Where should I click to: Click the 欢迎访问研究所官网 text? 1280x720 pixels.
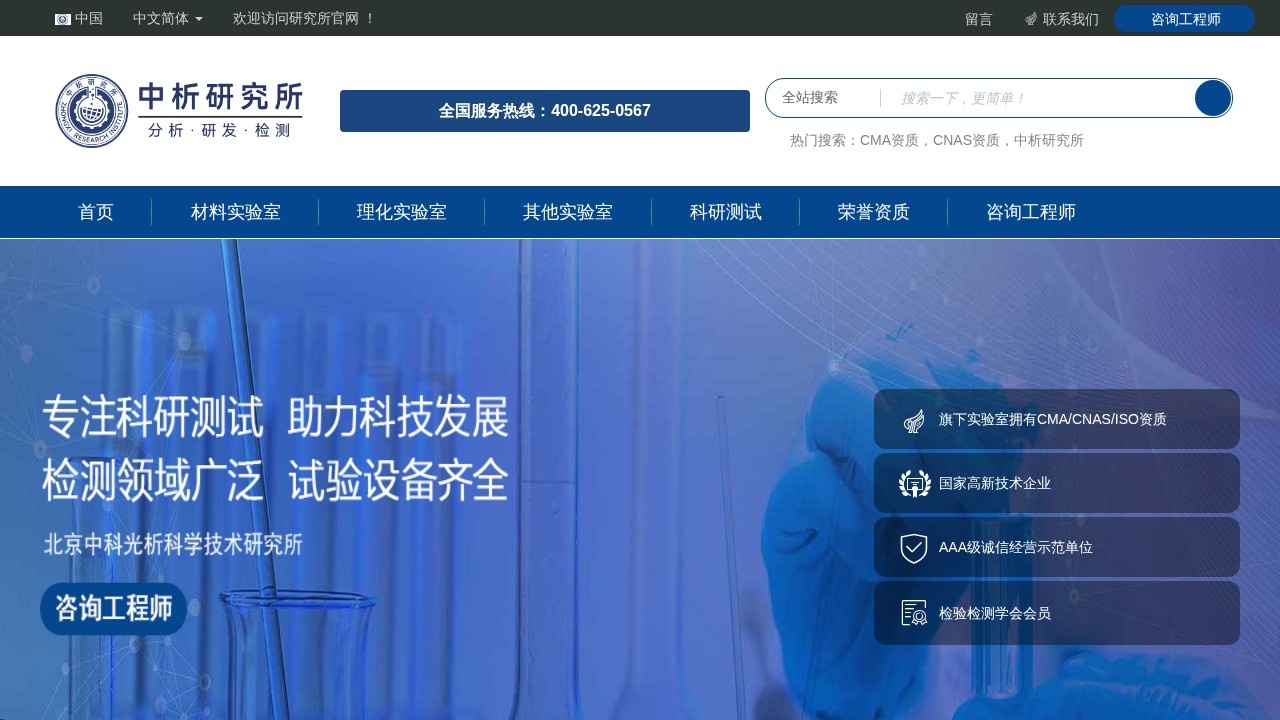coord(304,18)
